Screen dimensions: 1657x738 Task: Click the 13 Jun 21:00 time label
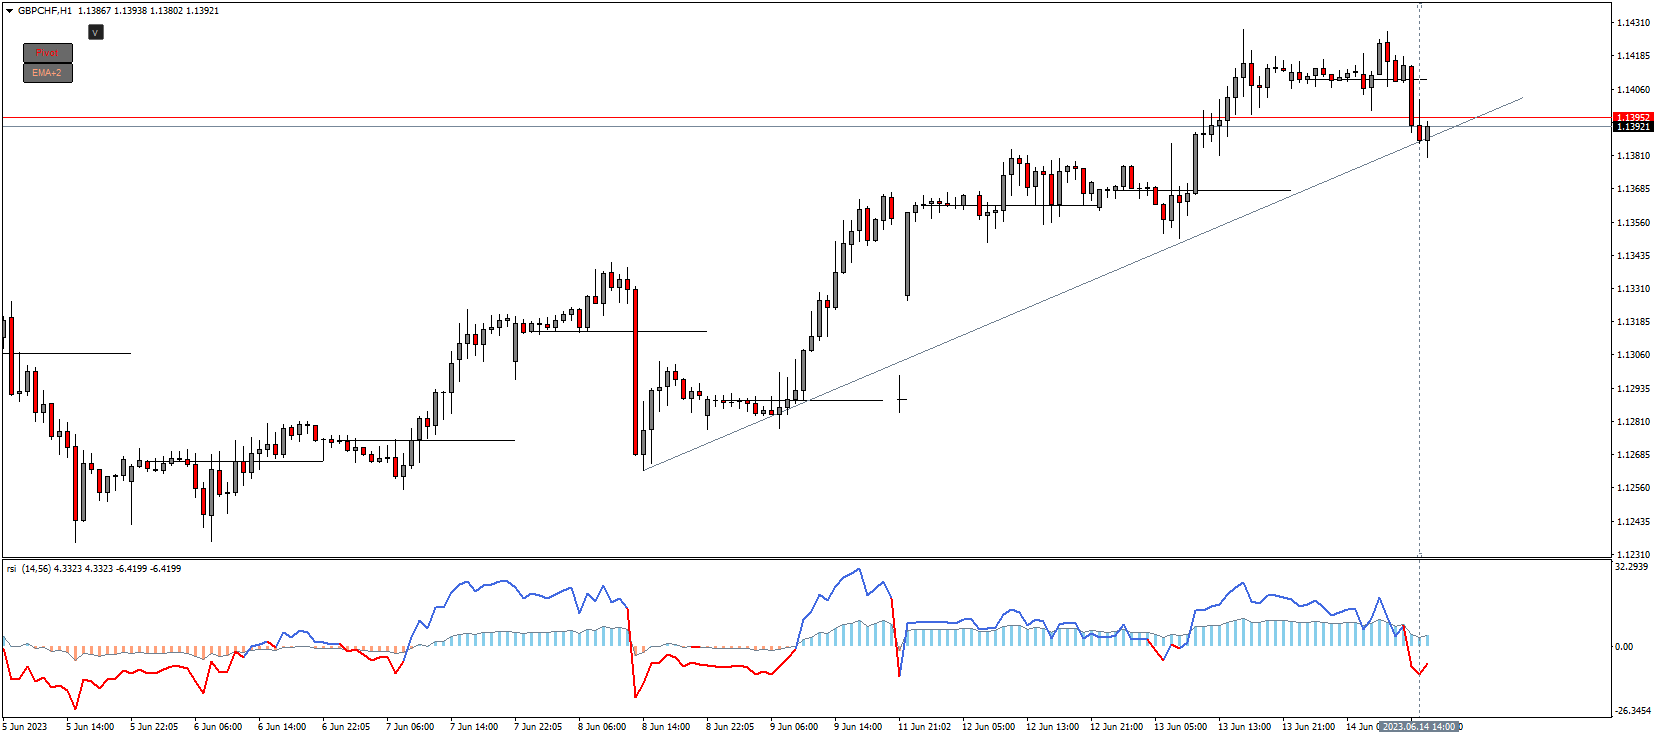[1308, 727]
